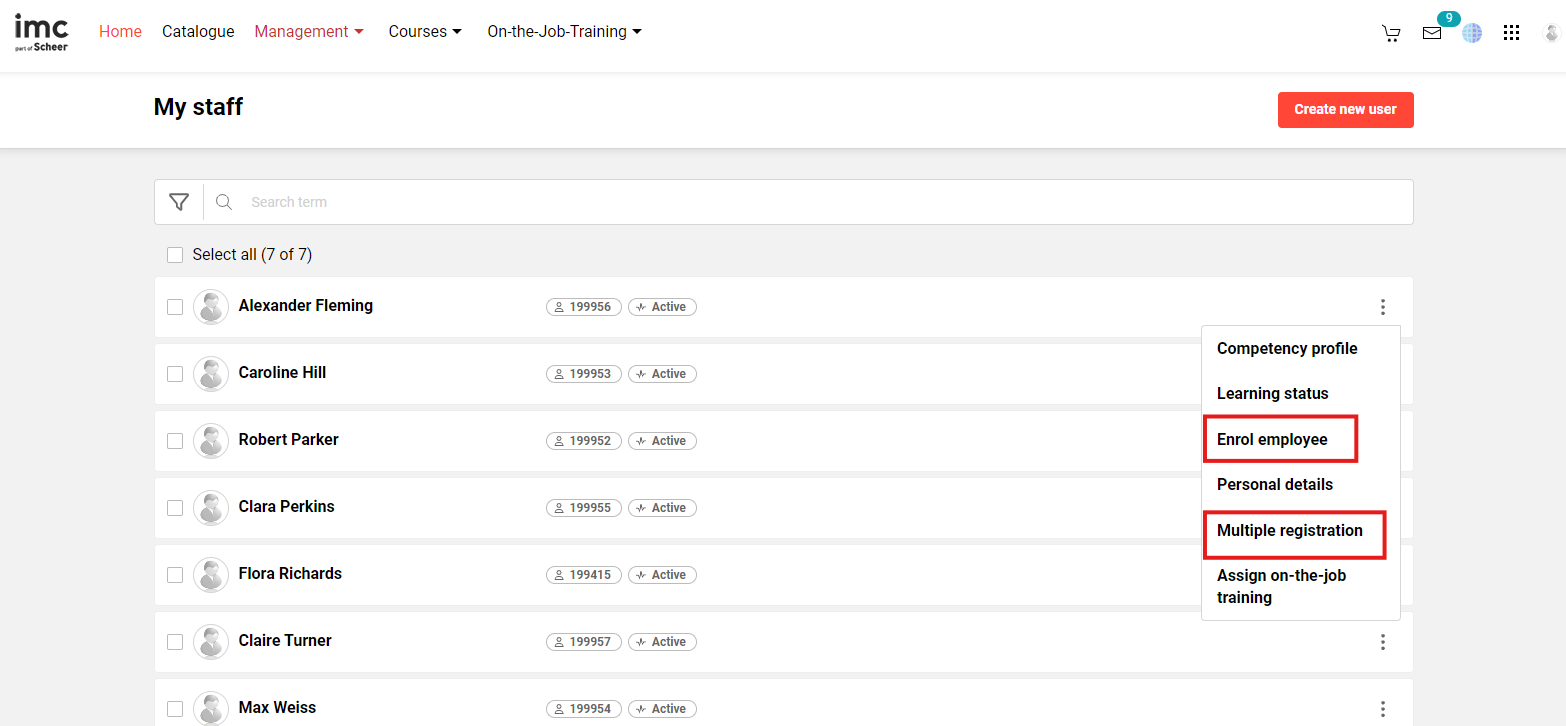Click the language globe icon
1566x726 pixels.
(1472, 33)
